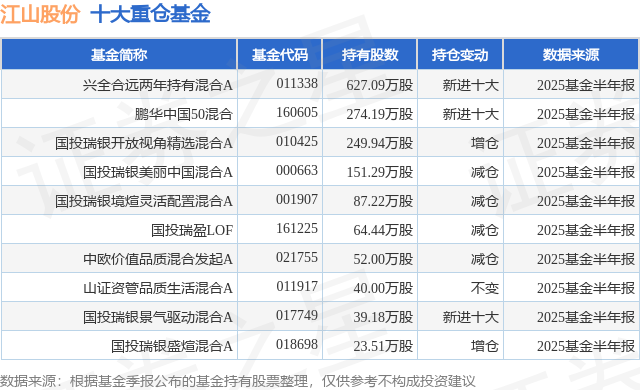Select fund 兴全合远两年持有混合A
The image size is (640, 390).
158,85
